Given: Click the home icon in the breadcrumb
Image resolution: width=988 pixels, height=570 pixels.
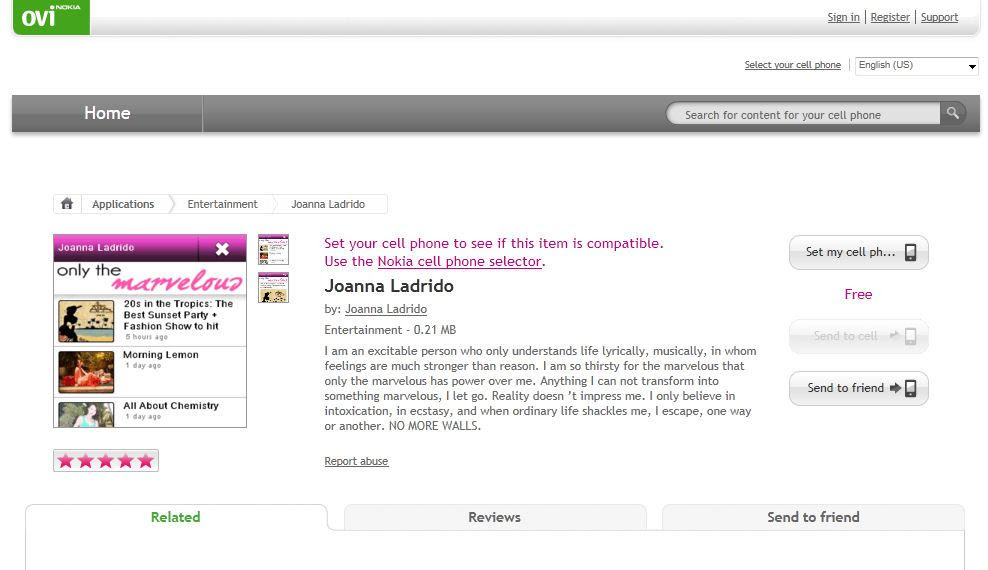Looking at the screenshot, I should (x=67, y=204).
